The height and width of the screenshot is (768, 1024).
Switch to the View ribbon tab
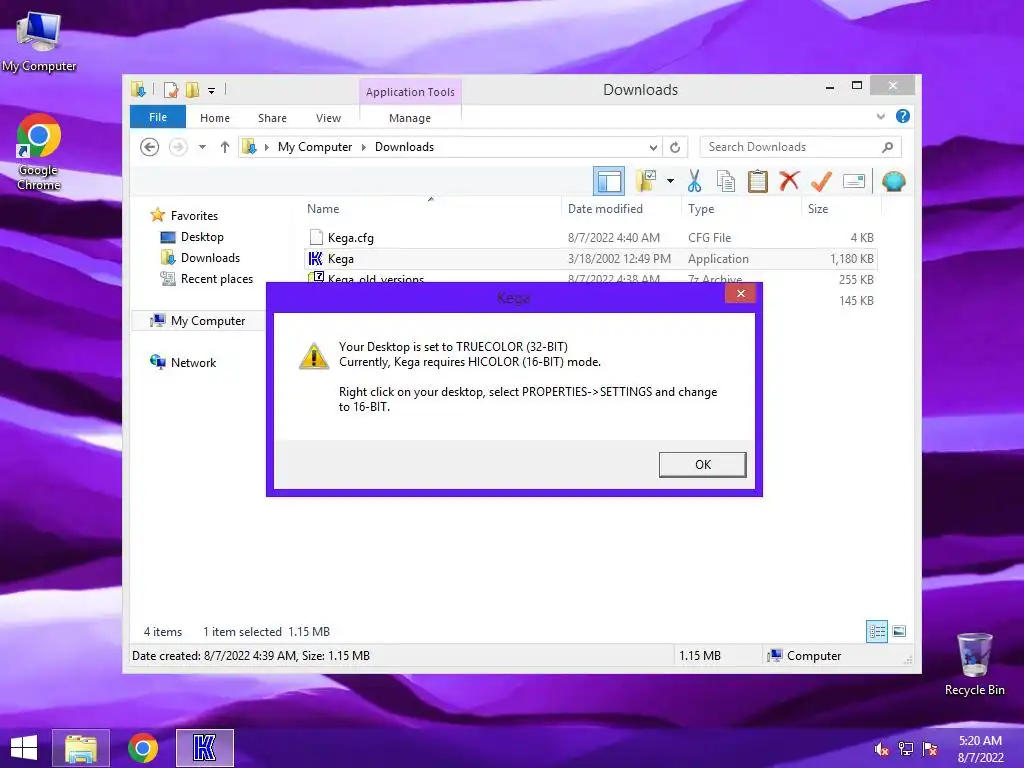pyautogui.click(x=328, y=118)
